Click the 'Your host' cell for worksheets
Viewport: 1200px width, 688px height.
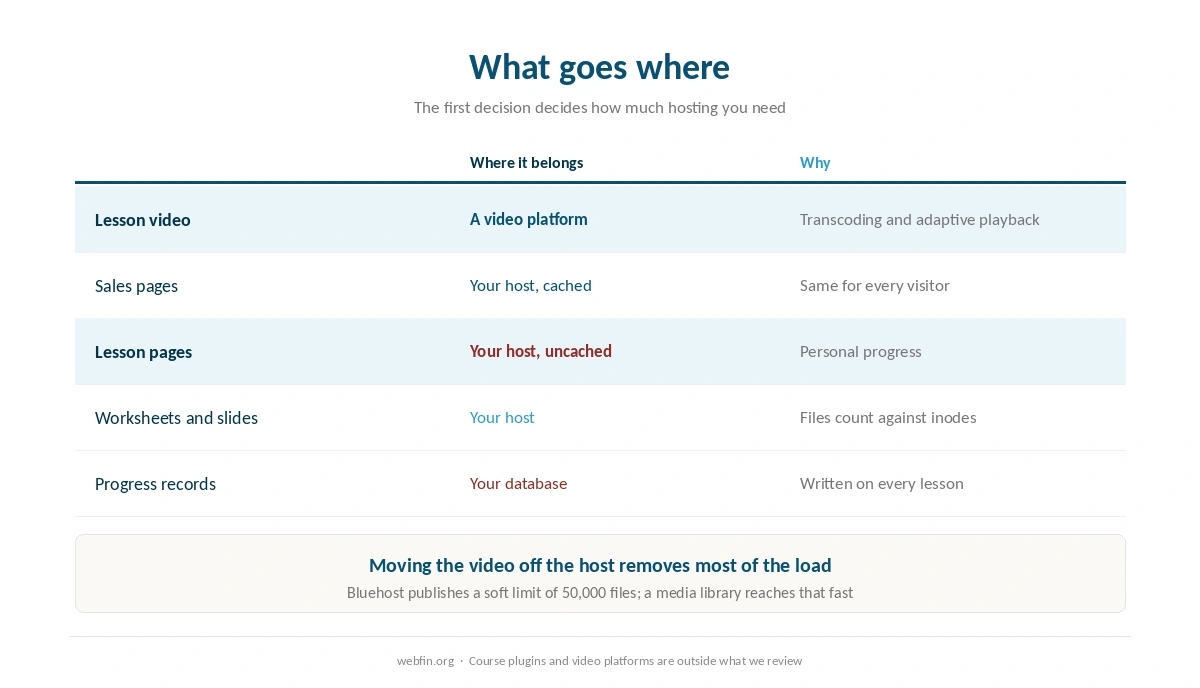(x=502, y=418)
